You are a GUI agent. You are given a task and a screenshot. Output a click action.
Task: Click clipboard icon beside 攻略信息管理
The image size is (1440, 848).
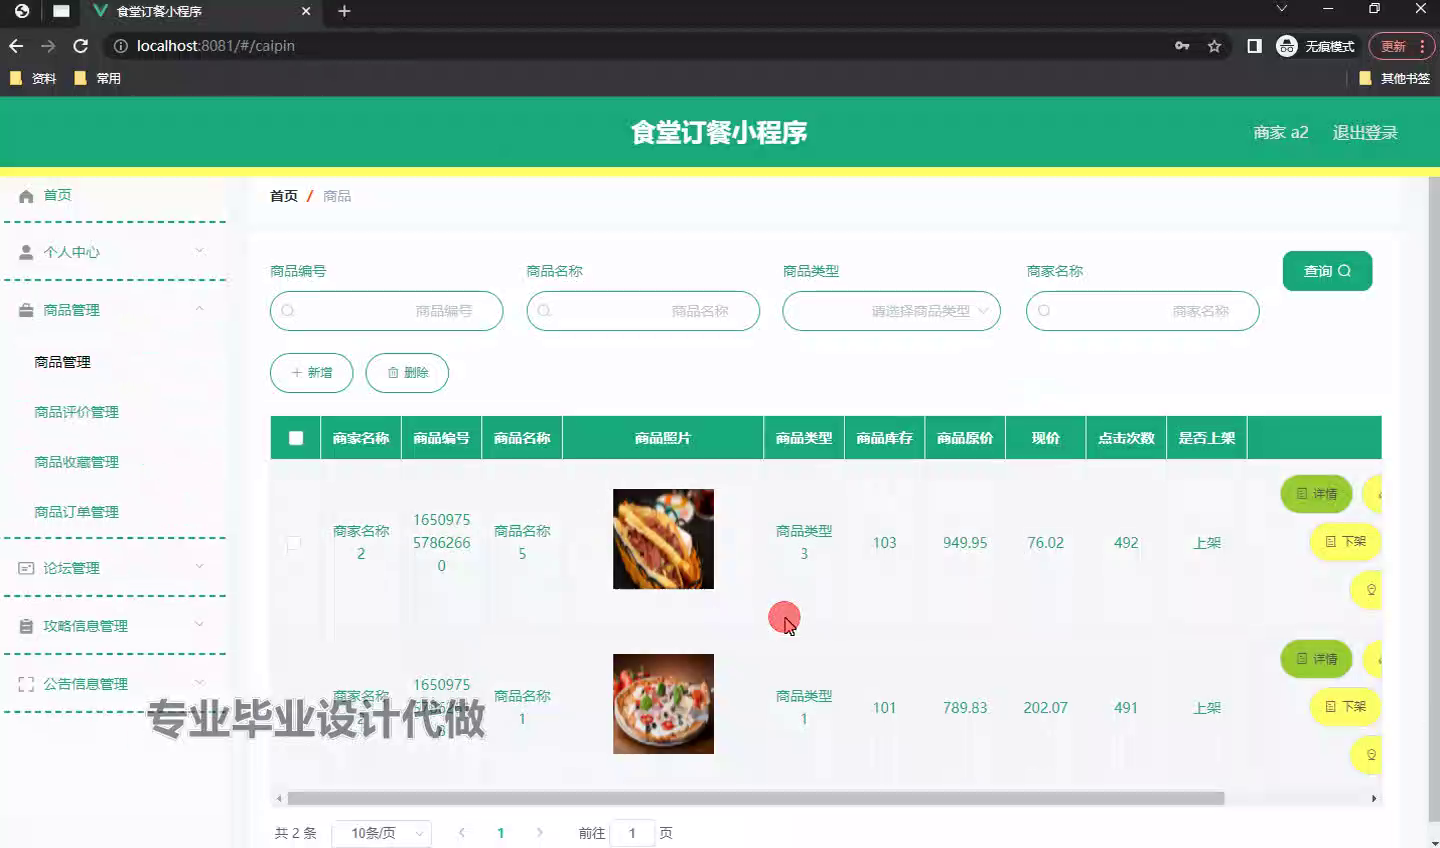pos(26,626)
